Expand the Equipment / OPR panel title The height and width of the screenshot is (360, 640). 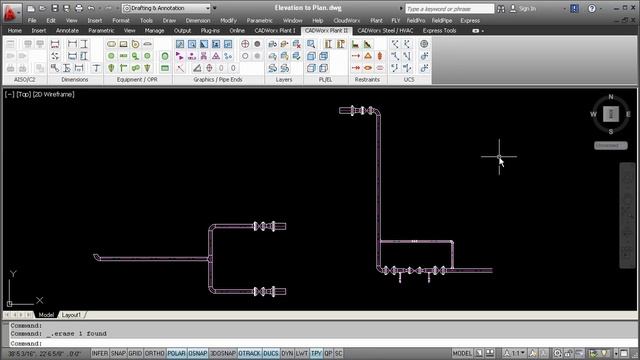(x=137, y=80)
